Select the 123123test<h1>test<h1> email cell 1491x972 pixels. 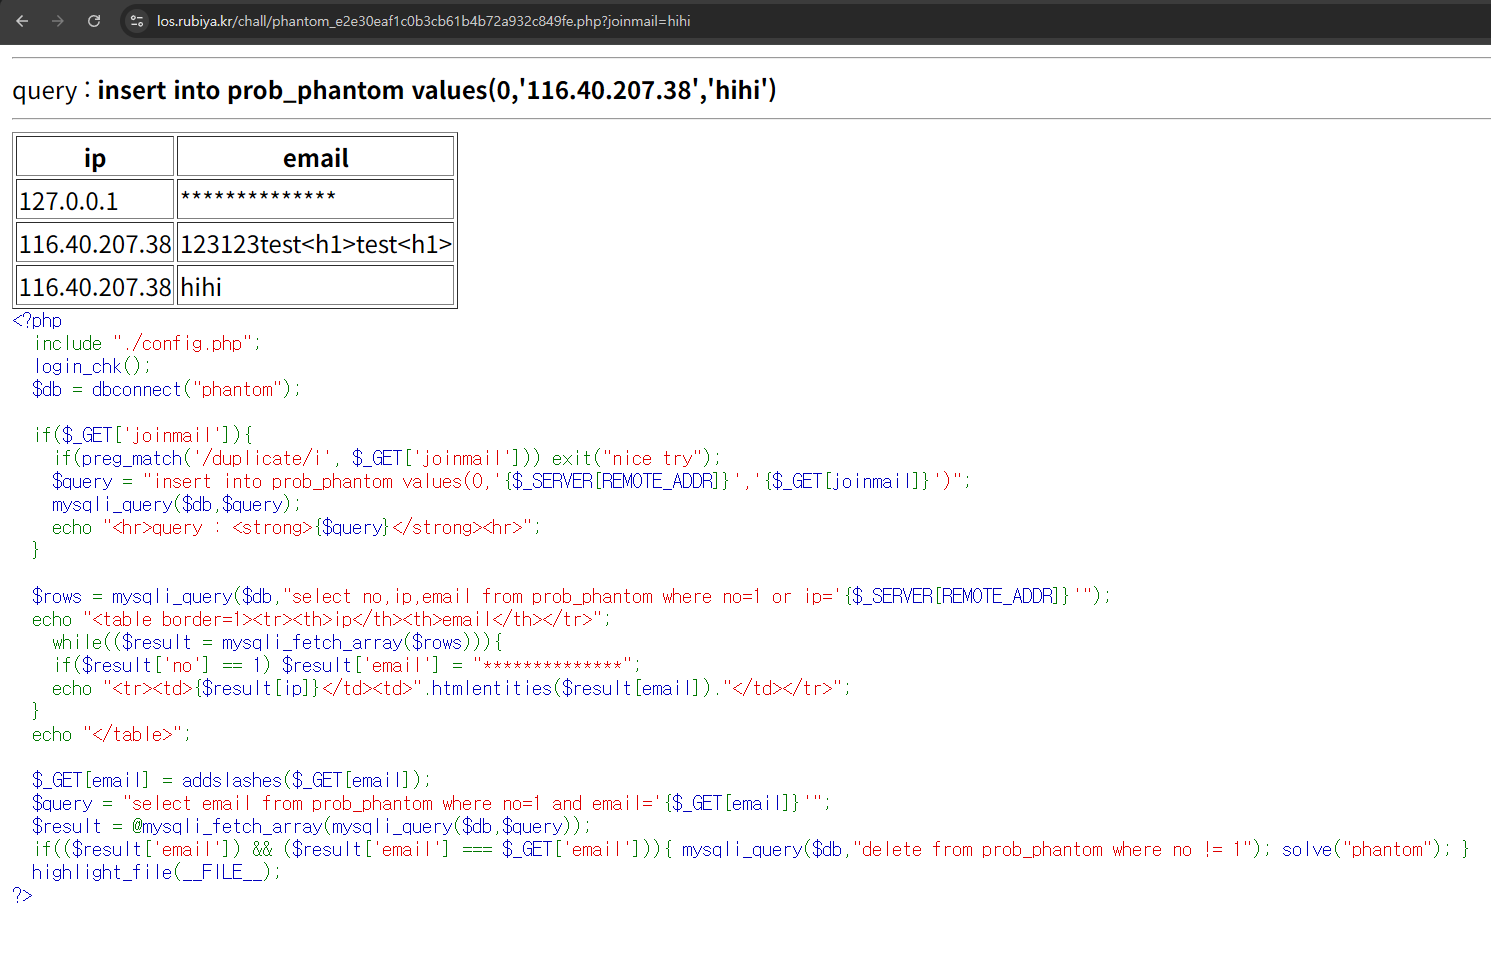[x=315, y=244]
